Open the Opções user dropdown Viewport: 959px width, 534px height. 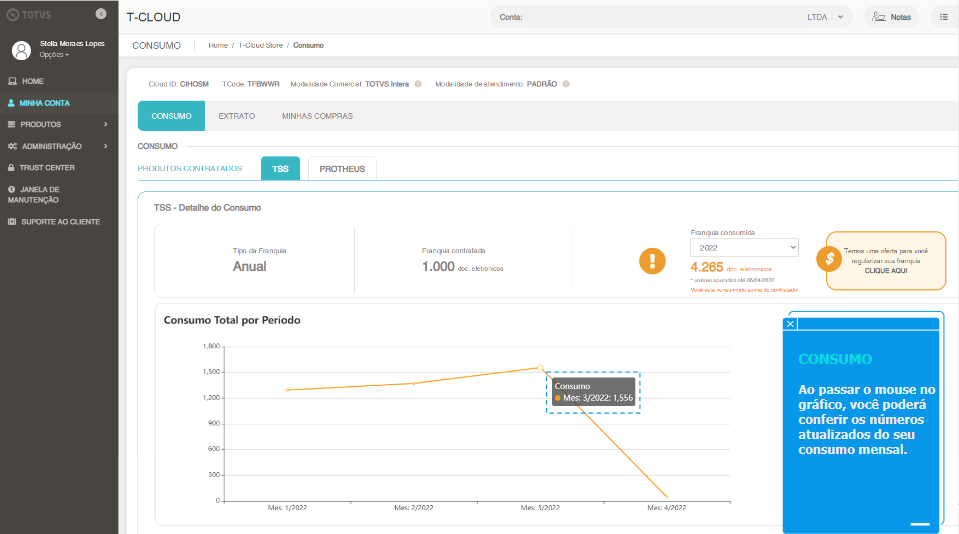(x=54, y=54)
